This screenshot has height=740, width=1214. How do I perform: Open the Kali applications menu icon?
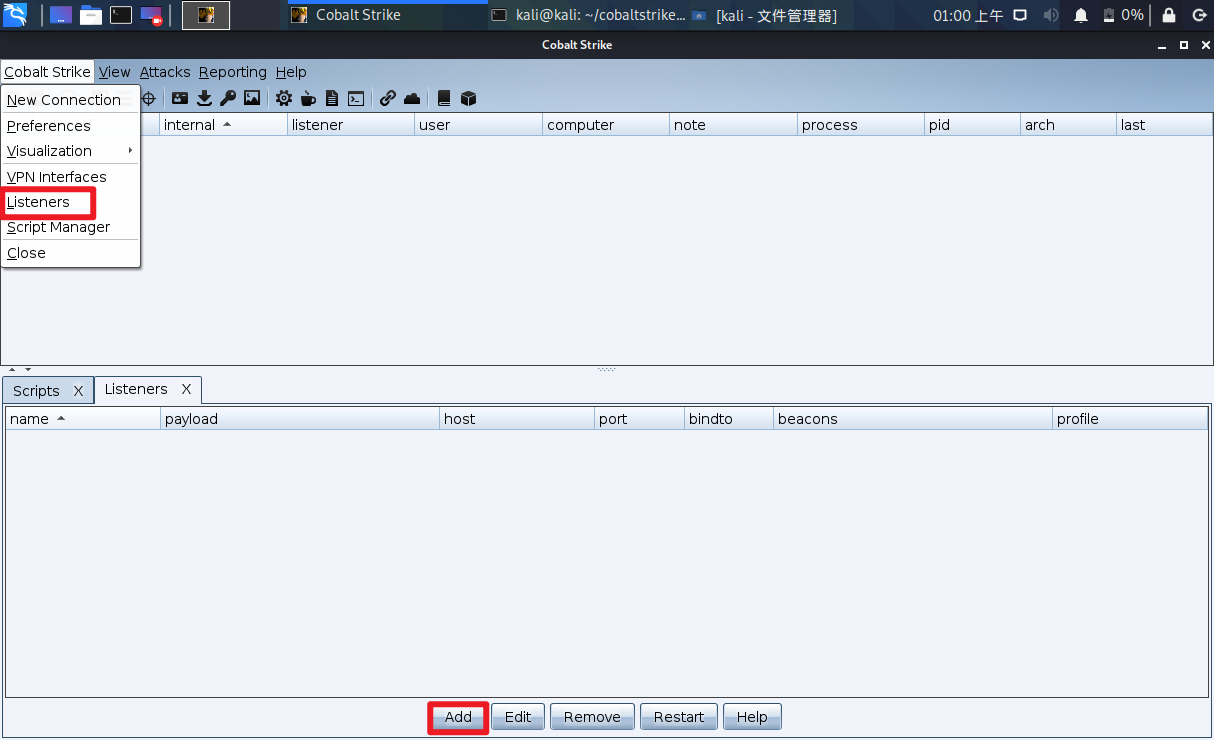click(15, 15)
